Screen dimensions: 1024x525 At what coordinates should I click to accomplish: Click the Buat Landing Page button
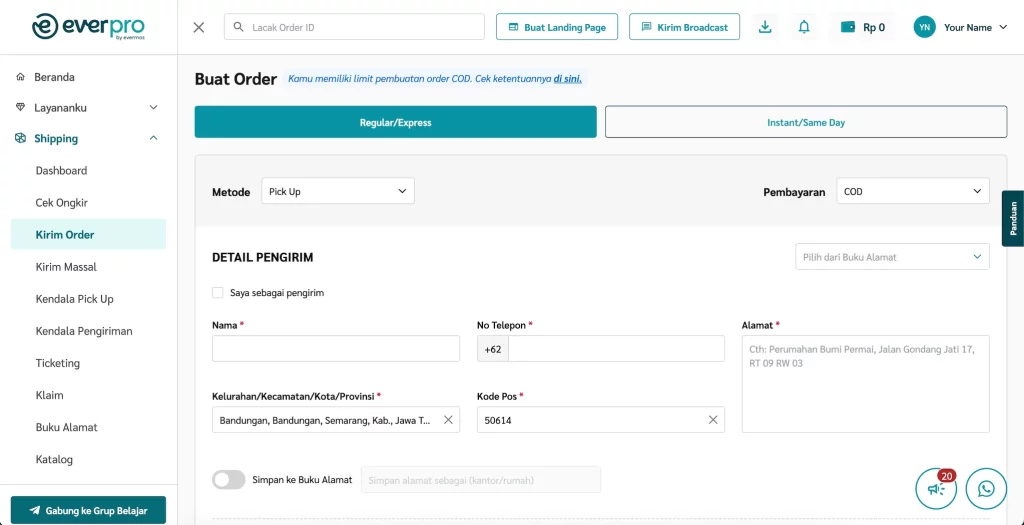point(557,27)
